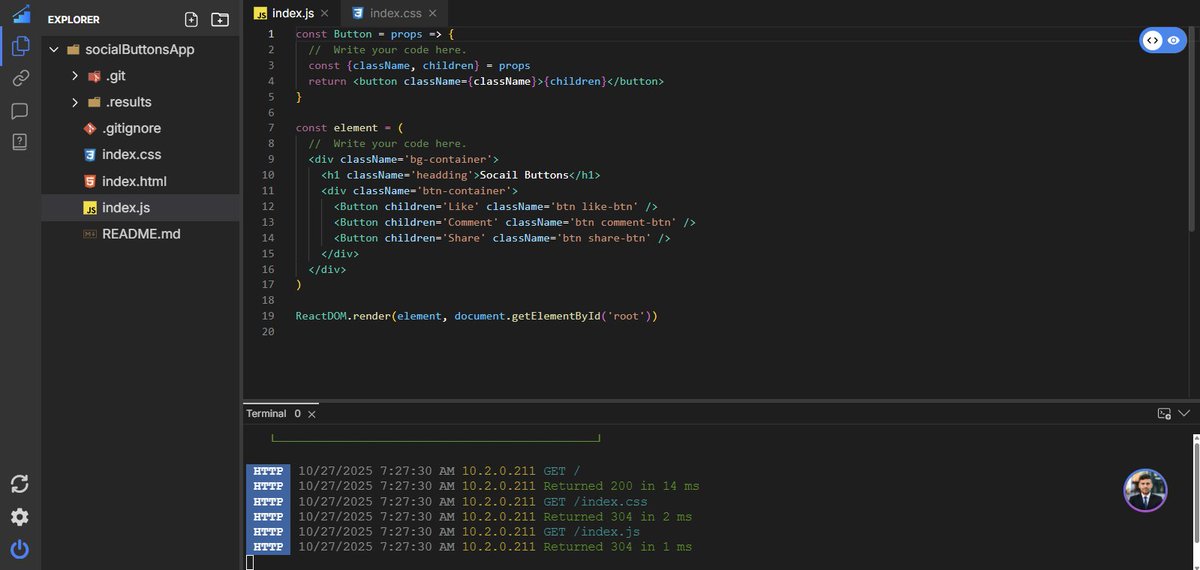This screenshot has width=1200, height=570.
Task: Click 'GET /index.js' in terminal log
Action: 591,532
